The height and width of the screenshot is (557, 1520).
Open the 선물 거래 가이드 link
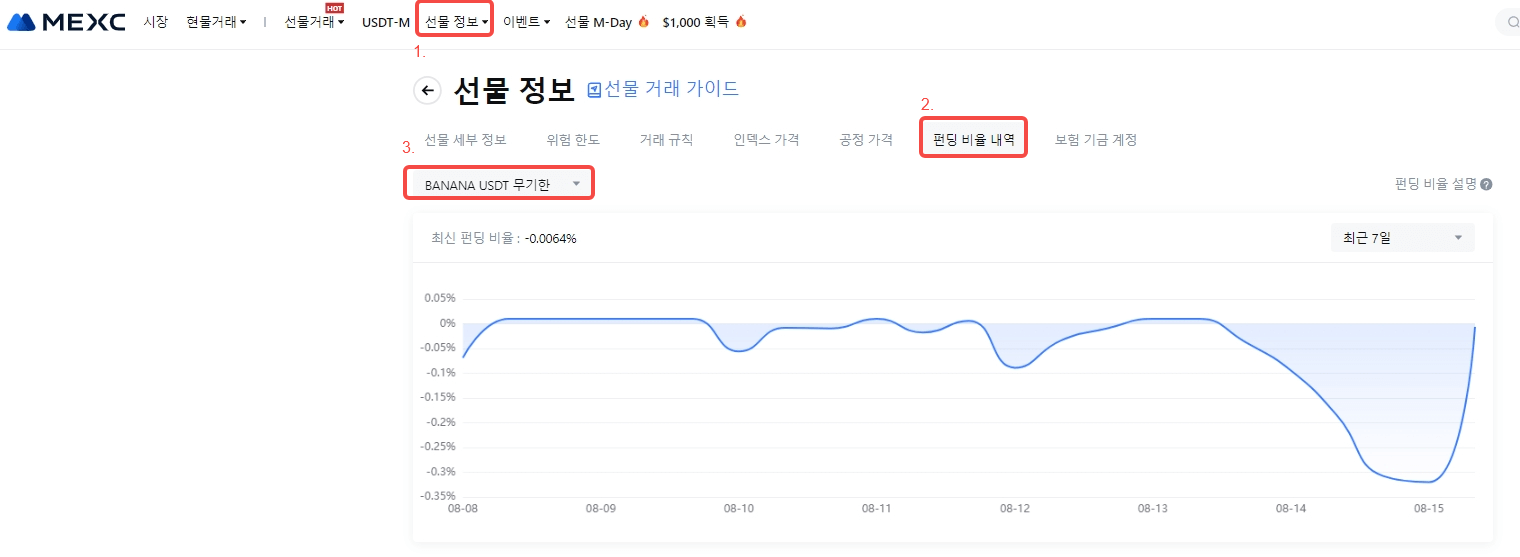[671, 88]
